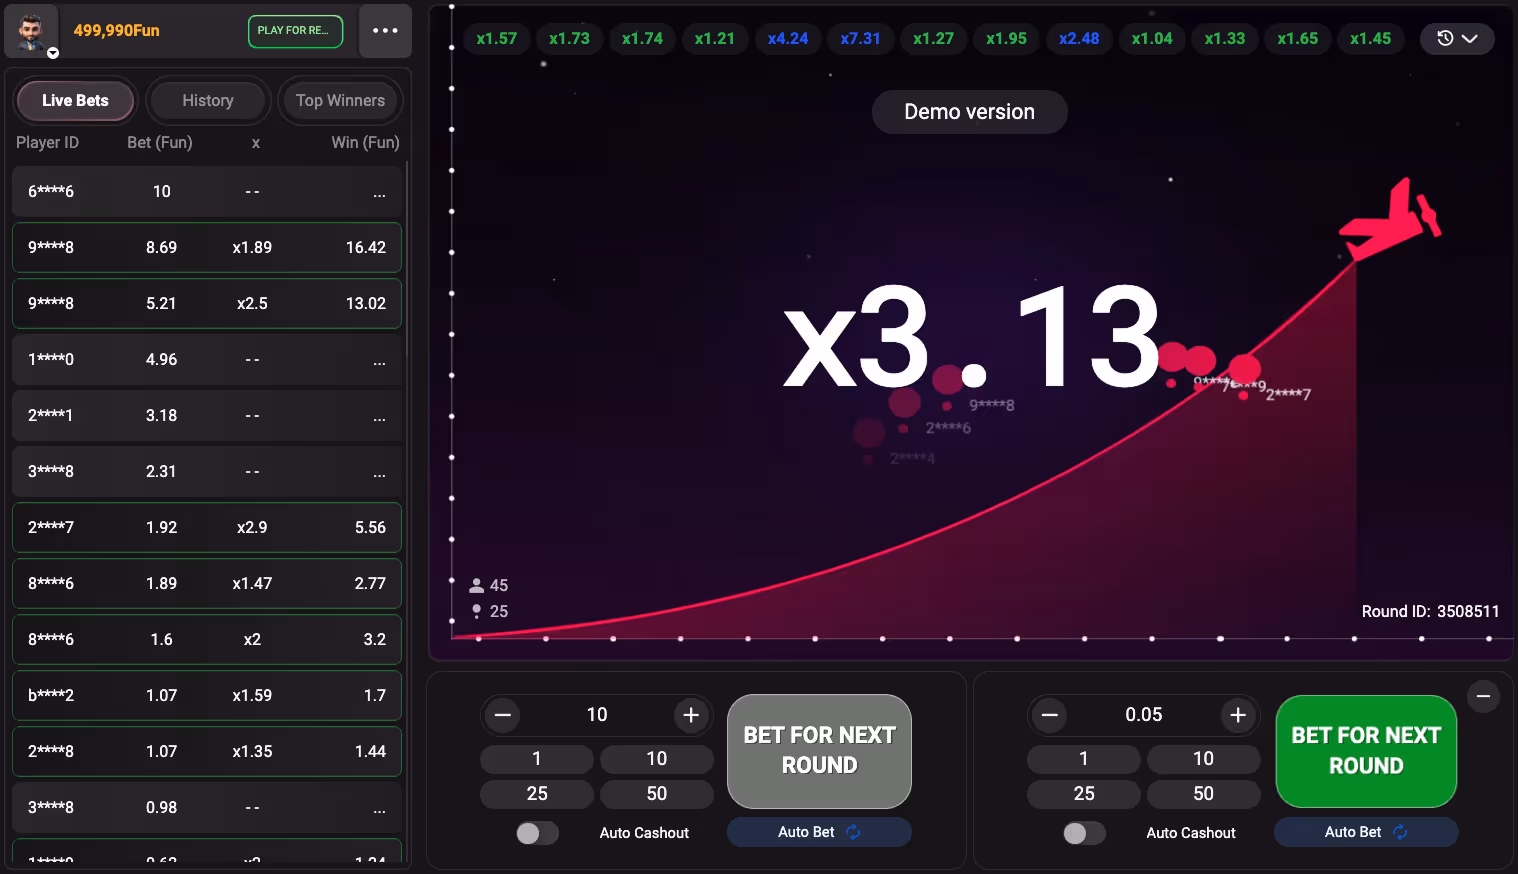Select left panel quick bet 10
The height and width of the screenshot is (874, 1518).
pos(657,759)
